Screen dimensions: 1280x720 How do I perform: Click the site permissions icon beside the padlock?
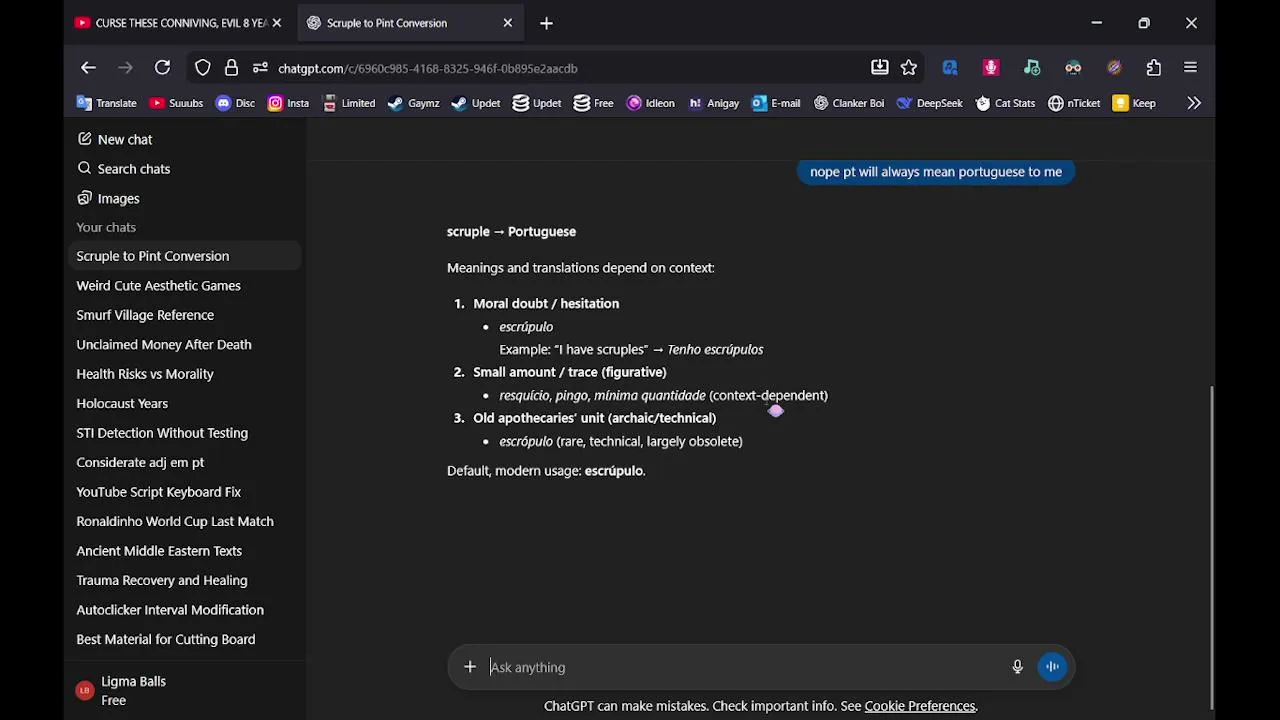click(x=260, y=68)
